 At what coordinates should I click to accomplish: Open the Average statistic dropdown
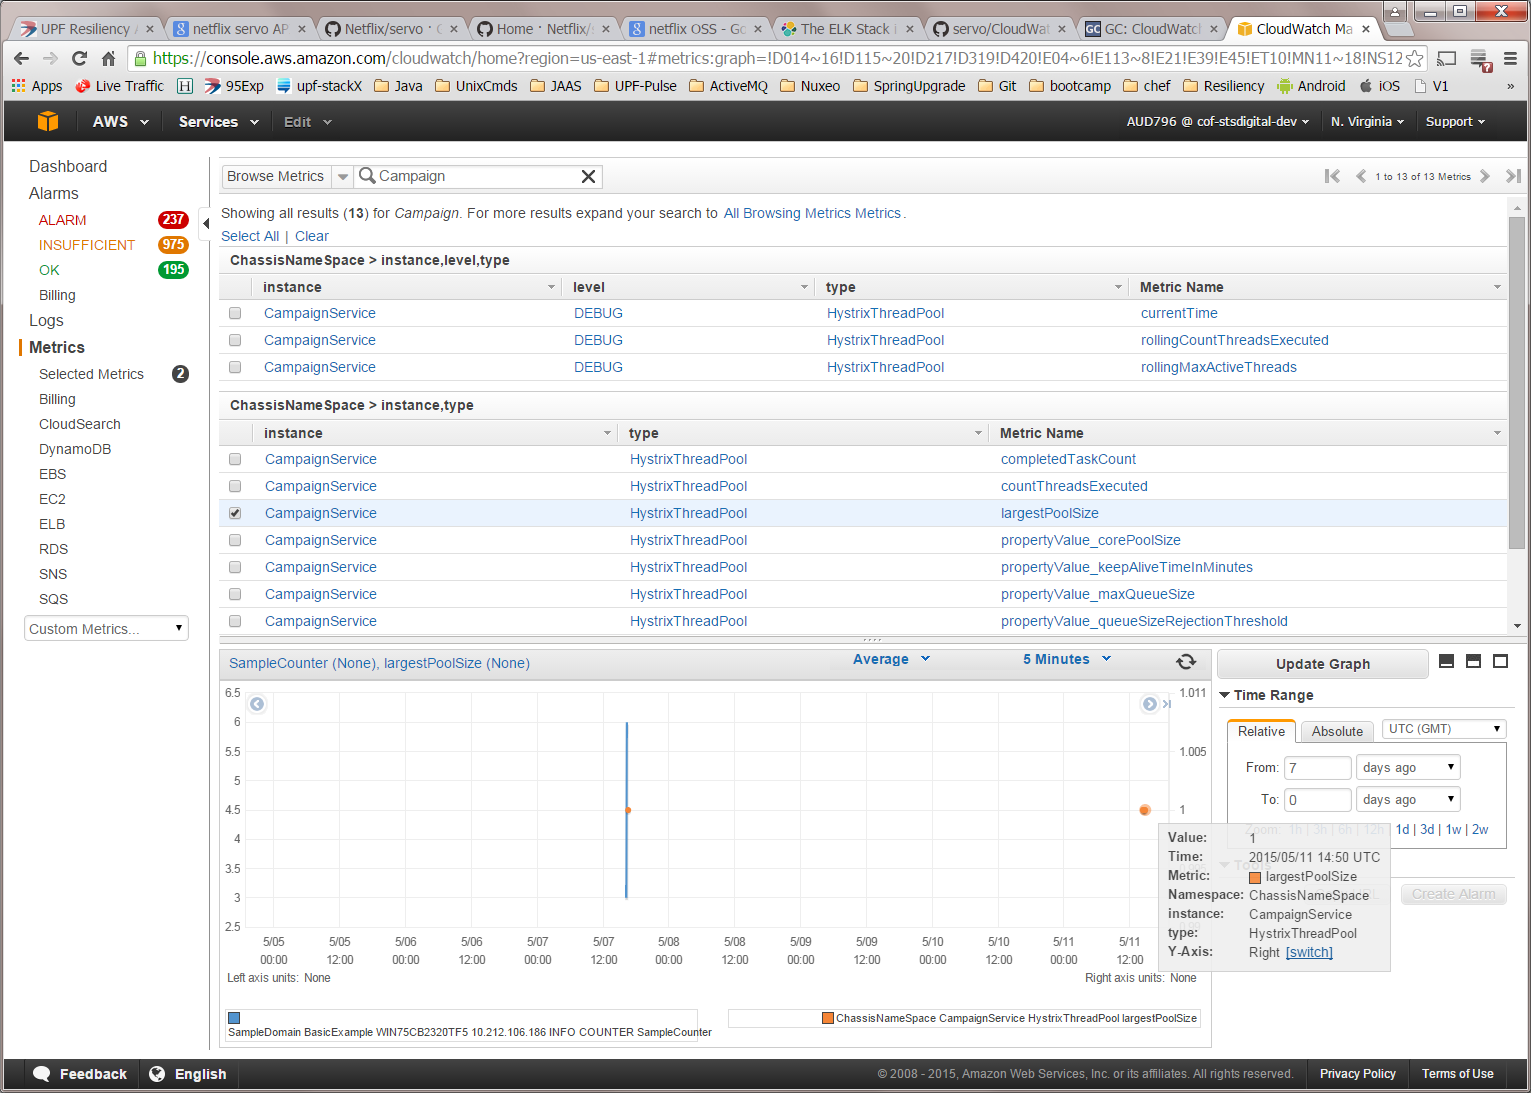click(x=891, y=660)
